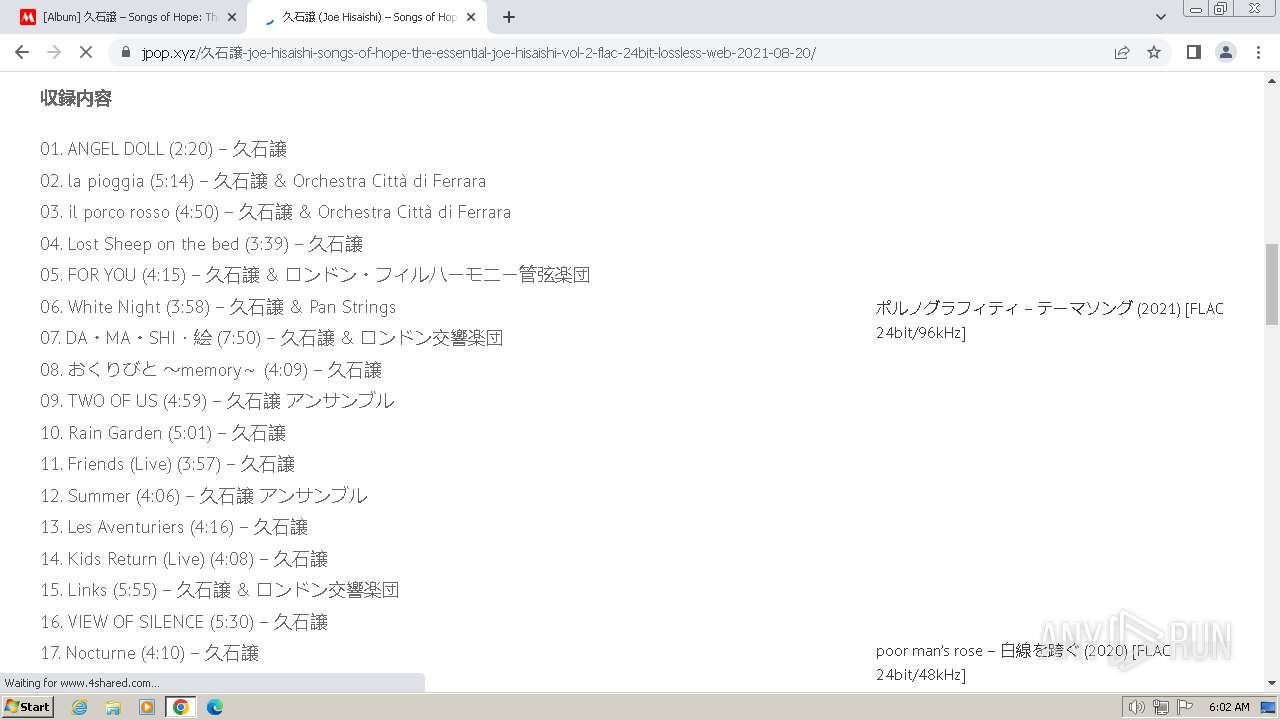The width and height of the screenshot is (1280, 720).
Task: Share this page icon in address bar
Action: point(1122,52)
